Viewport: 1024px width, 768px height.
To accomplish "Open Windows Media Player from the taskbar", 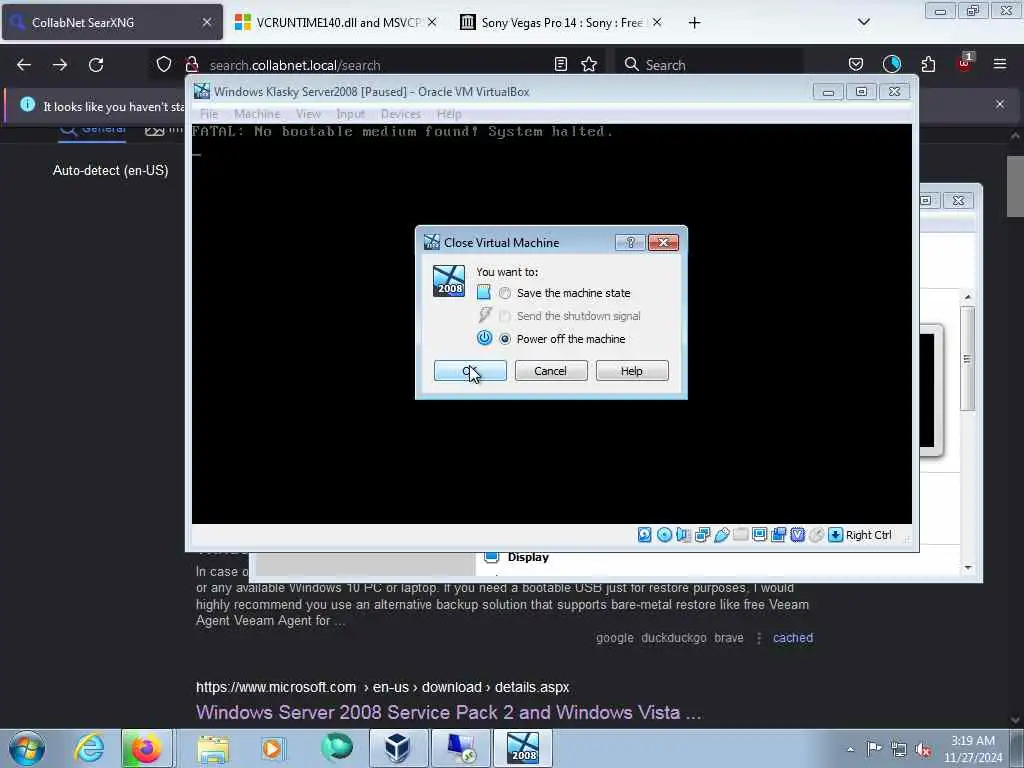I will point(273,748).
